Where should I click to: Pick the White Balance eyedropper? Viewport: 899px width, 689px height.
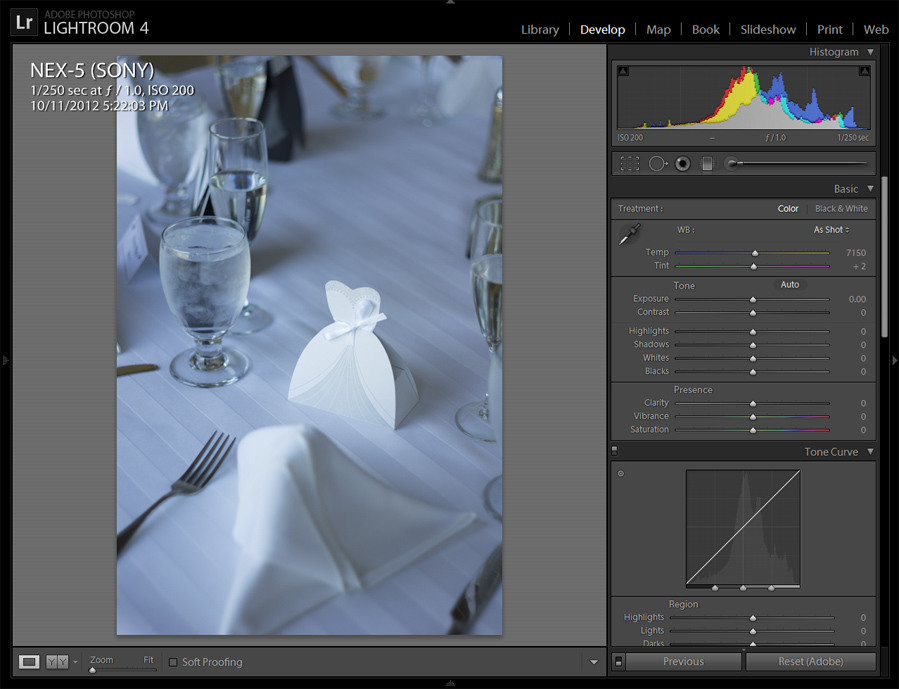coord(629,236)
